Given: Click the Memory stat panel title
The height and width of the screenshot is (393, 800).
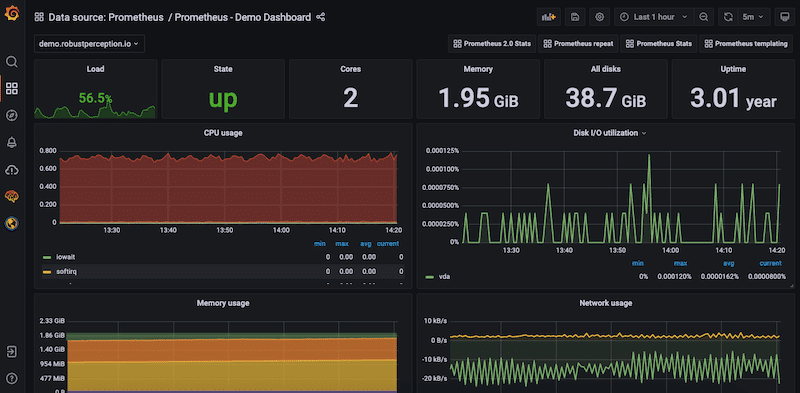Looking at the screenshot, I should [x=478, y=69].
